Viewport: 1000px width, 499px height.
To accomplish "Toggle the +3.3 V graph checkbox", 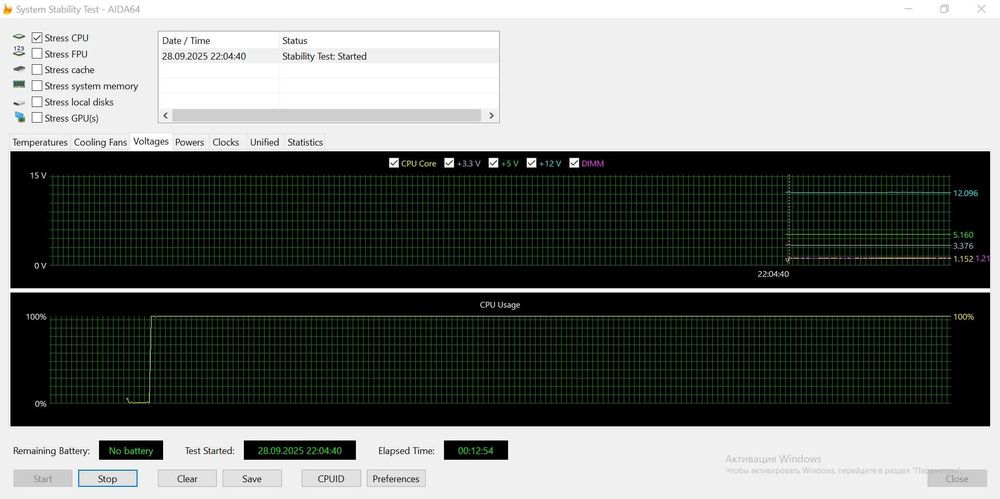I will [x=450, y=163].
